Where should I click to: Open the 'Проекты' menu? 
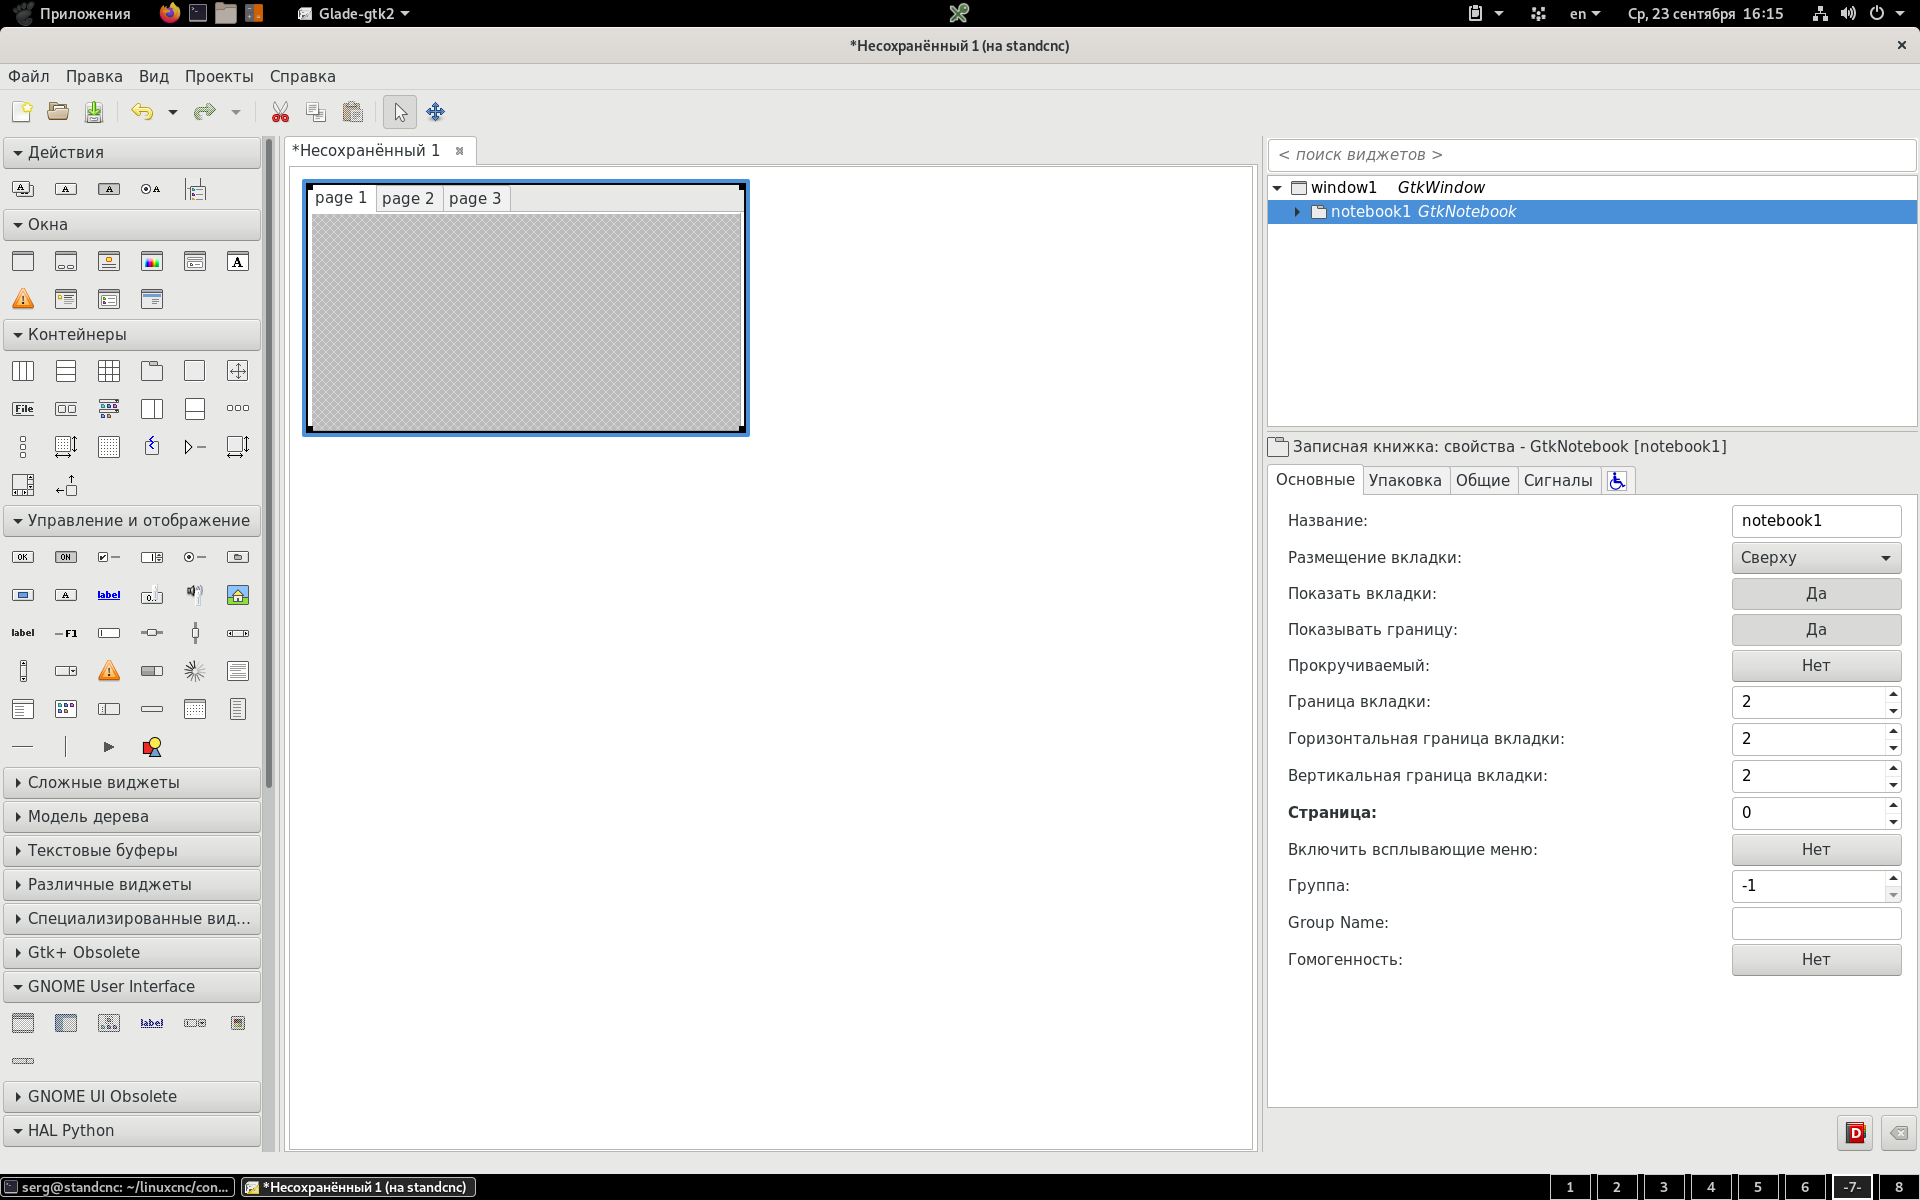218,77
